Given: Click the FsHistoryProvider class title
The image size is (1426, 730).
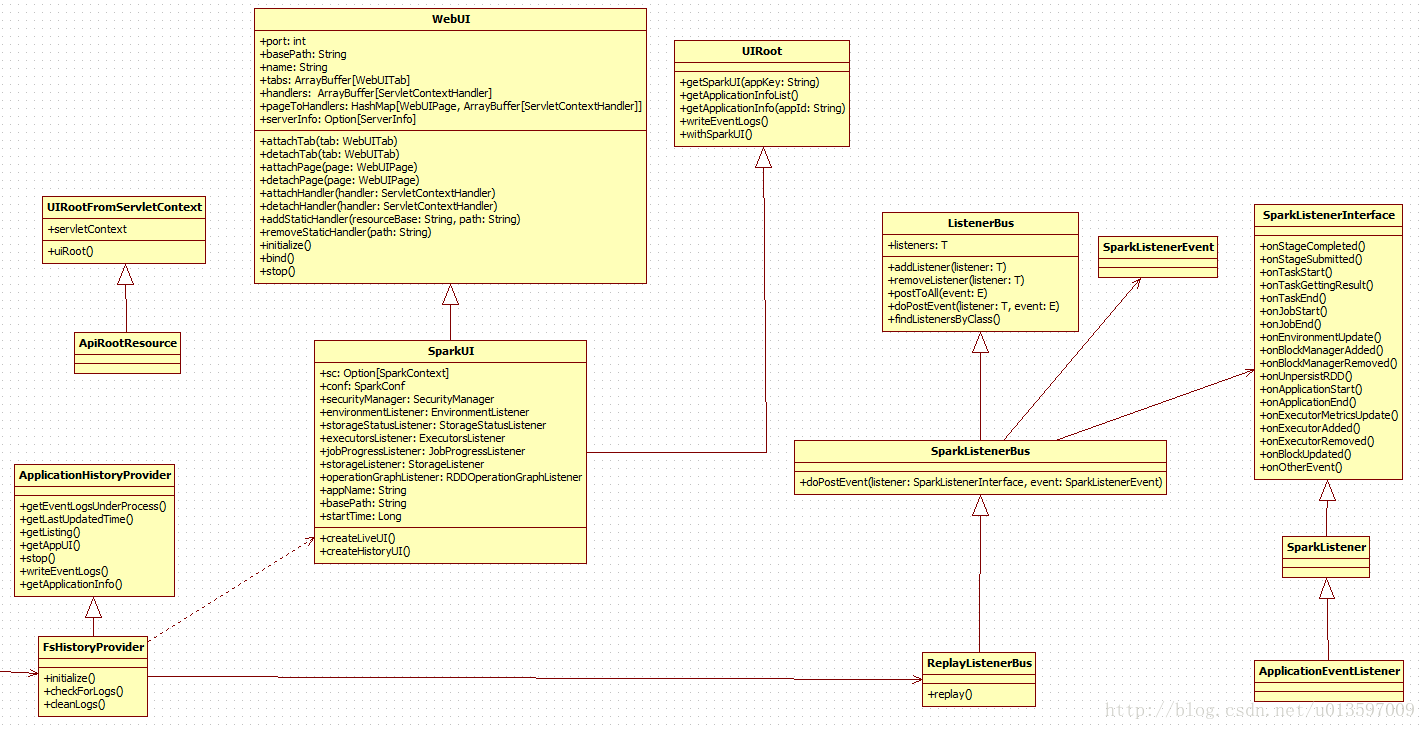Looking at the screenshot, I should (93, 647).
